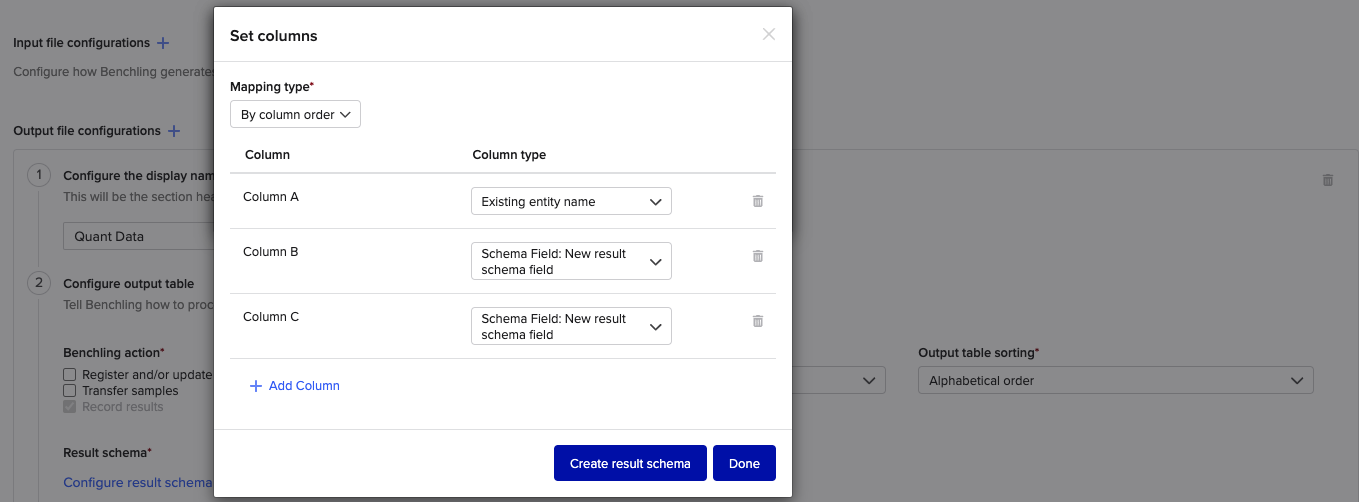Click the Record results checkbox

pos(70,407)
